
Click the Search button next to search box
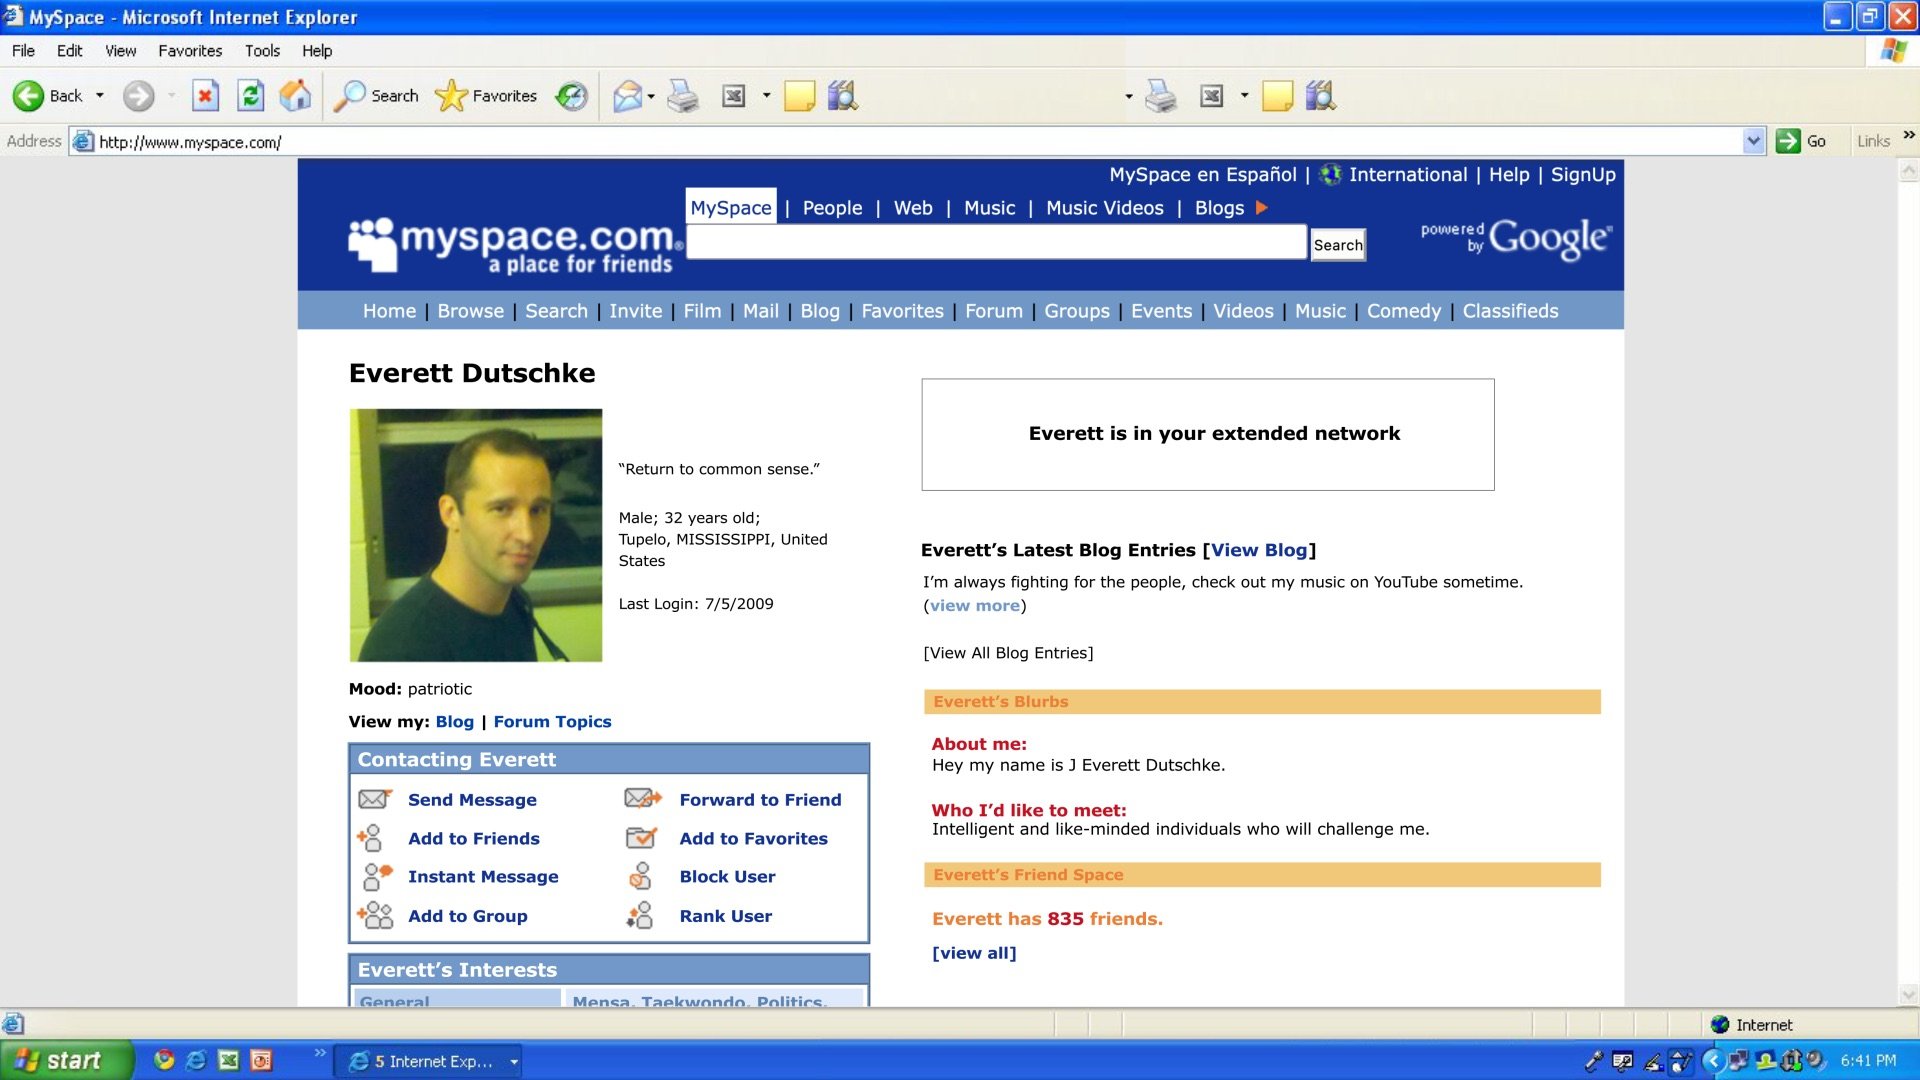(1338, 245)
